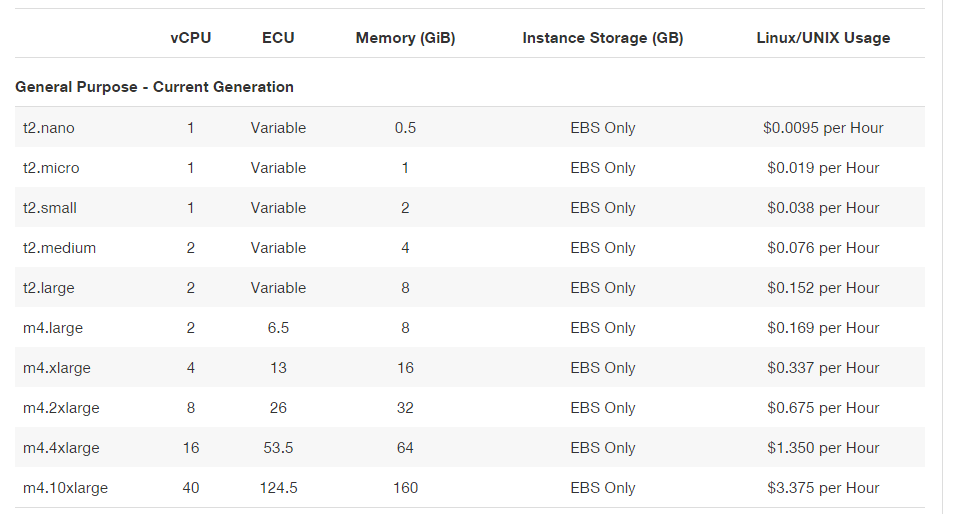Select the $3.375 per Hour price cell

[823, 488]
